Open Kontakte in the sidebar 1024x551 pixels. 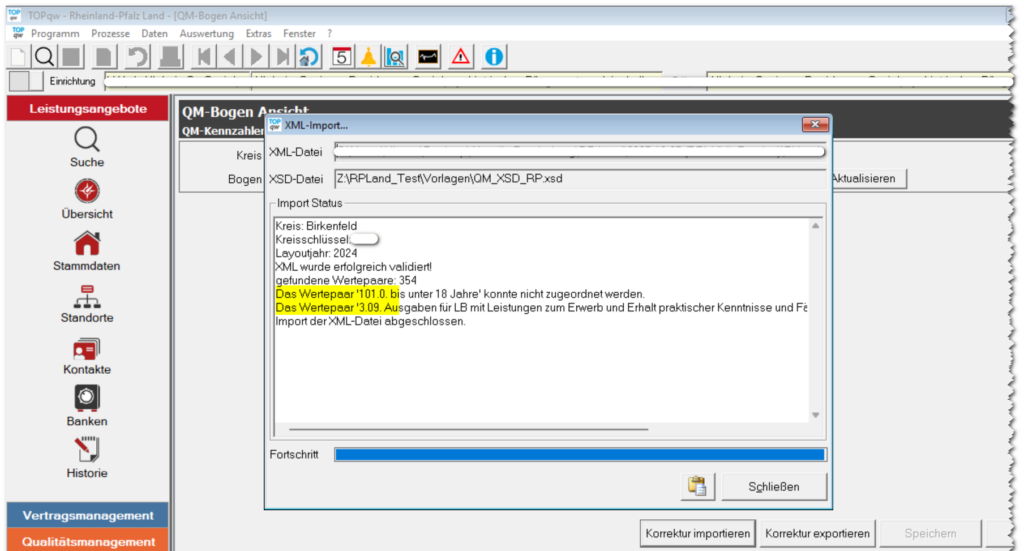(87, 355)
